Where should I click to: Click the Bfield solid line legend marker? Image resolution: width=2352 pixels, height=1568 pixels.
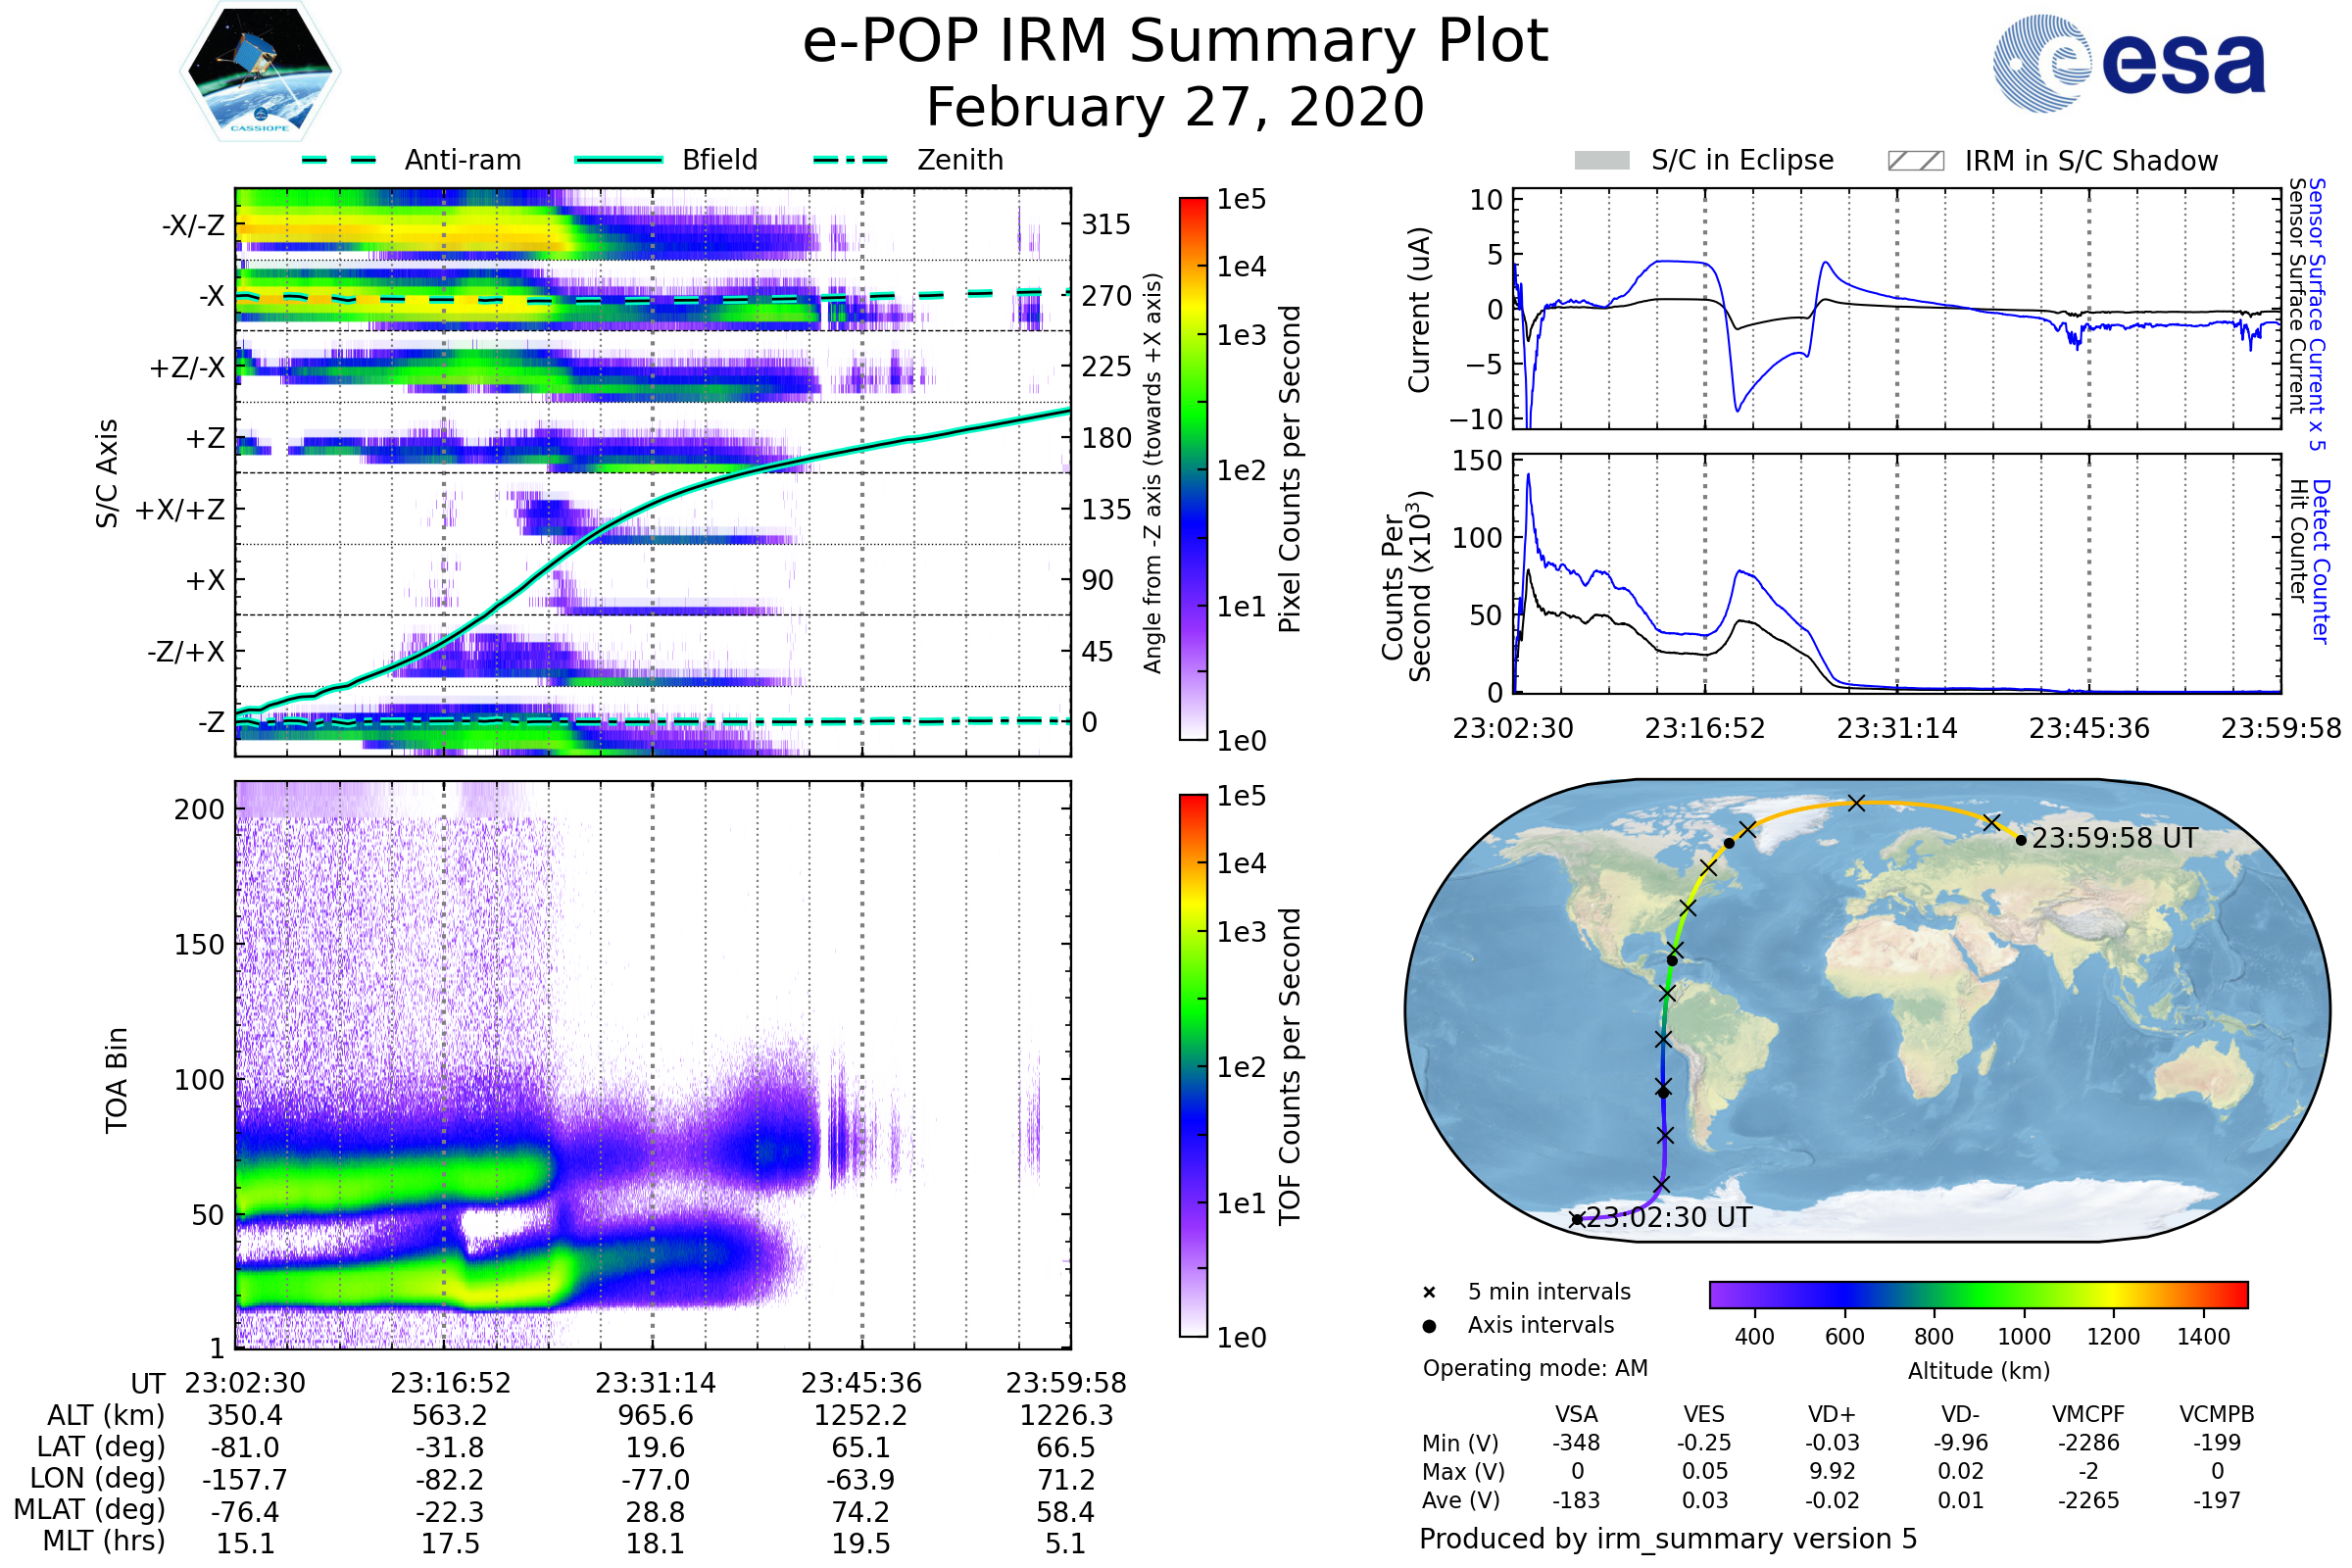point(618,160)
